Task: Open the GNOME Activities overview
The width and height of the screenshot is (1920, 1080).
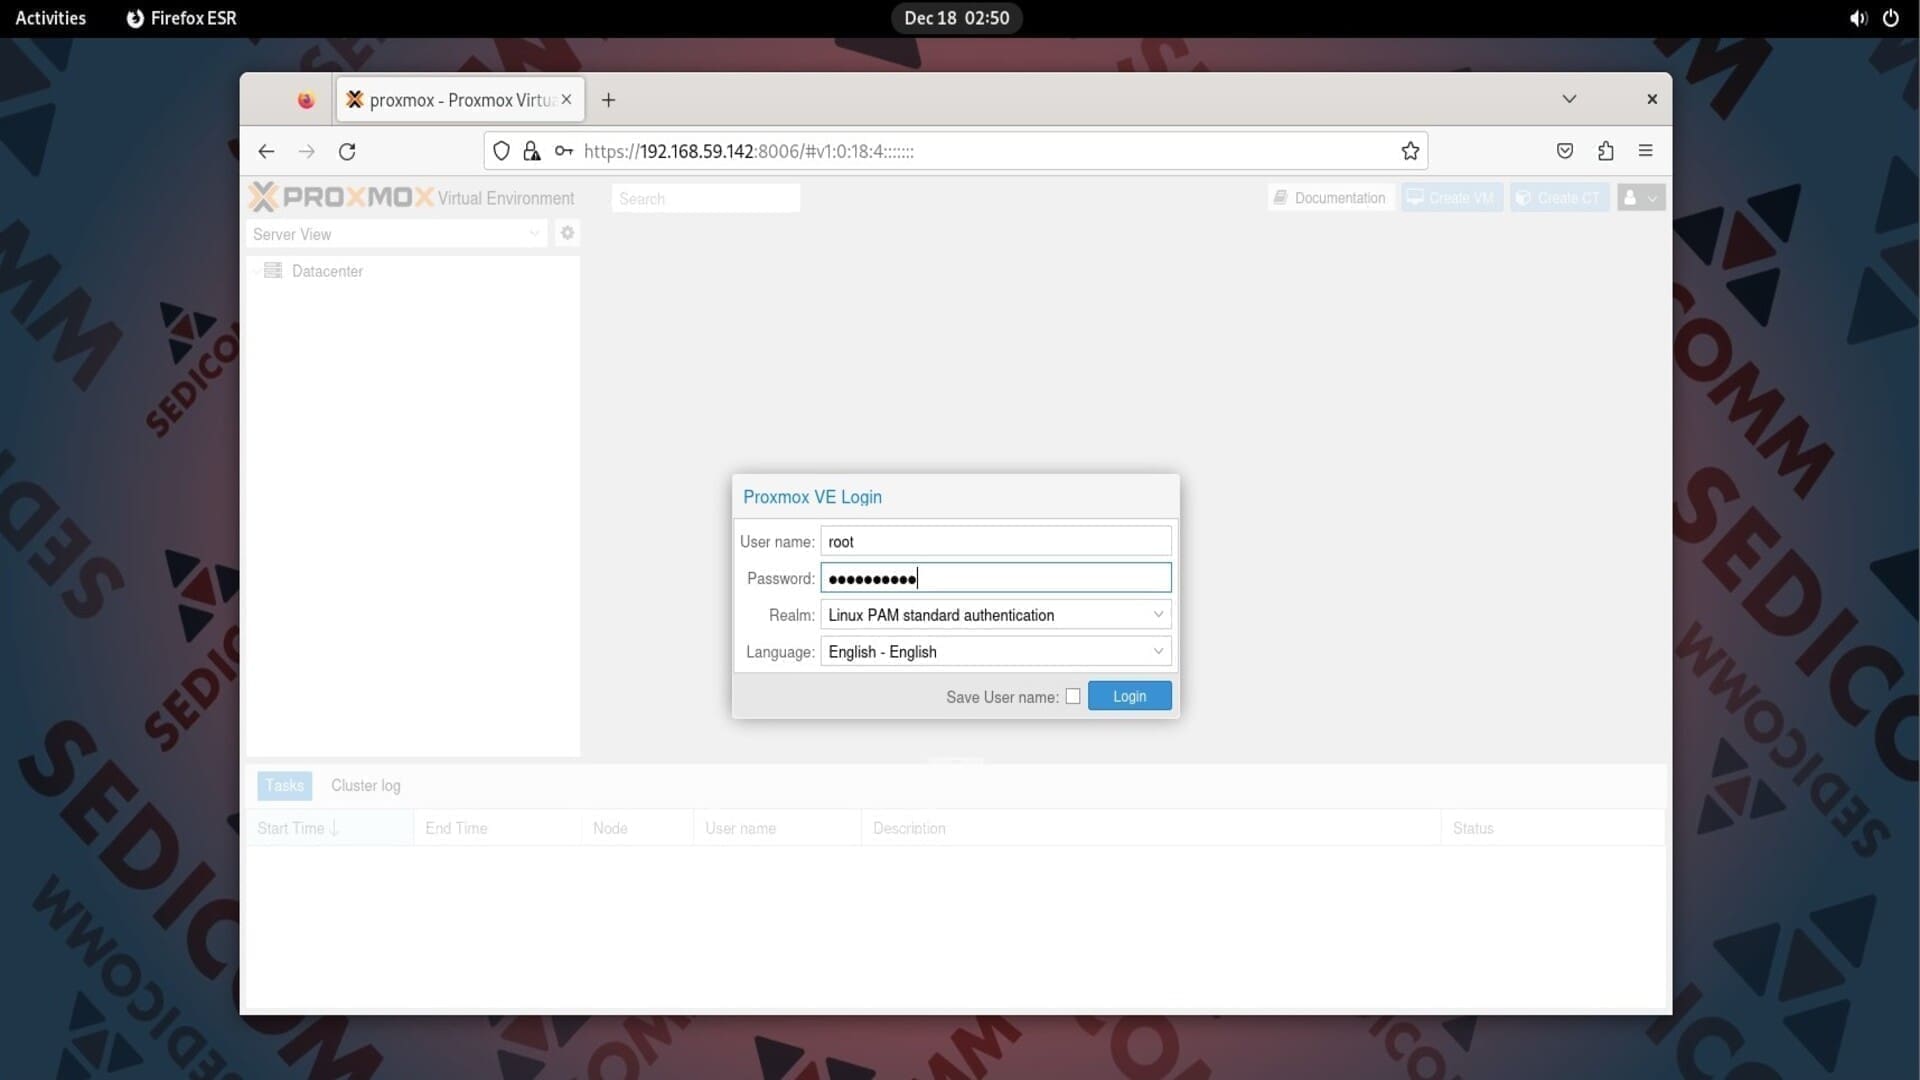Action: [50, 18]
